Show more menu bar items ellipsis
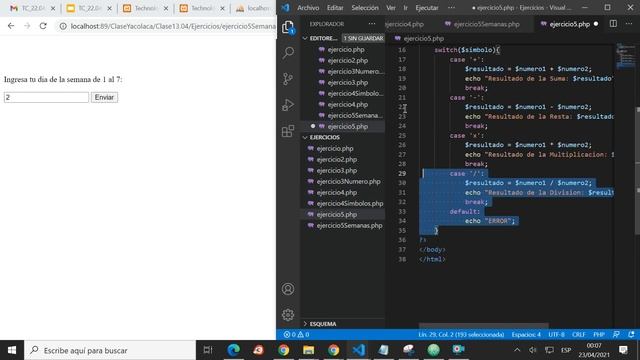 (451, 8)
